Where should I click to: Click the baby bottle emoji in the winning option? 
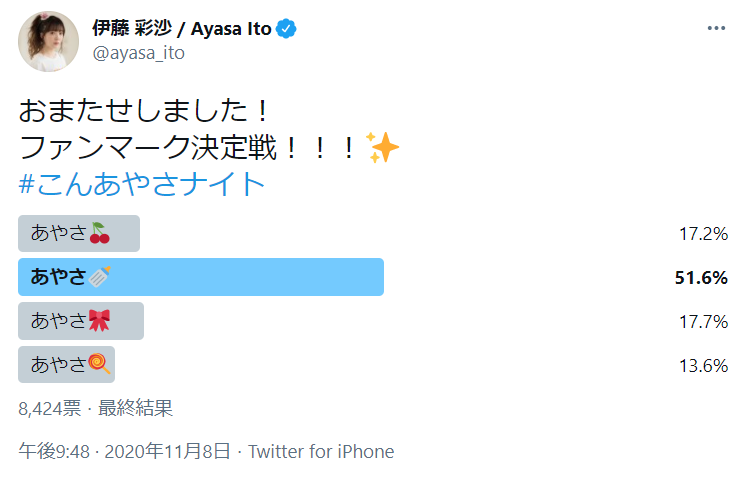point(98,277)
